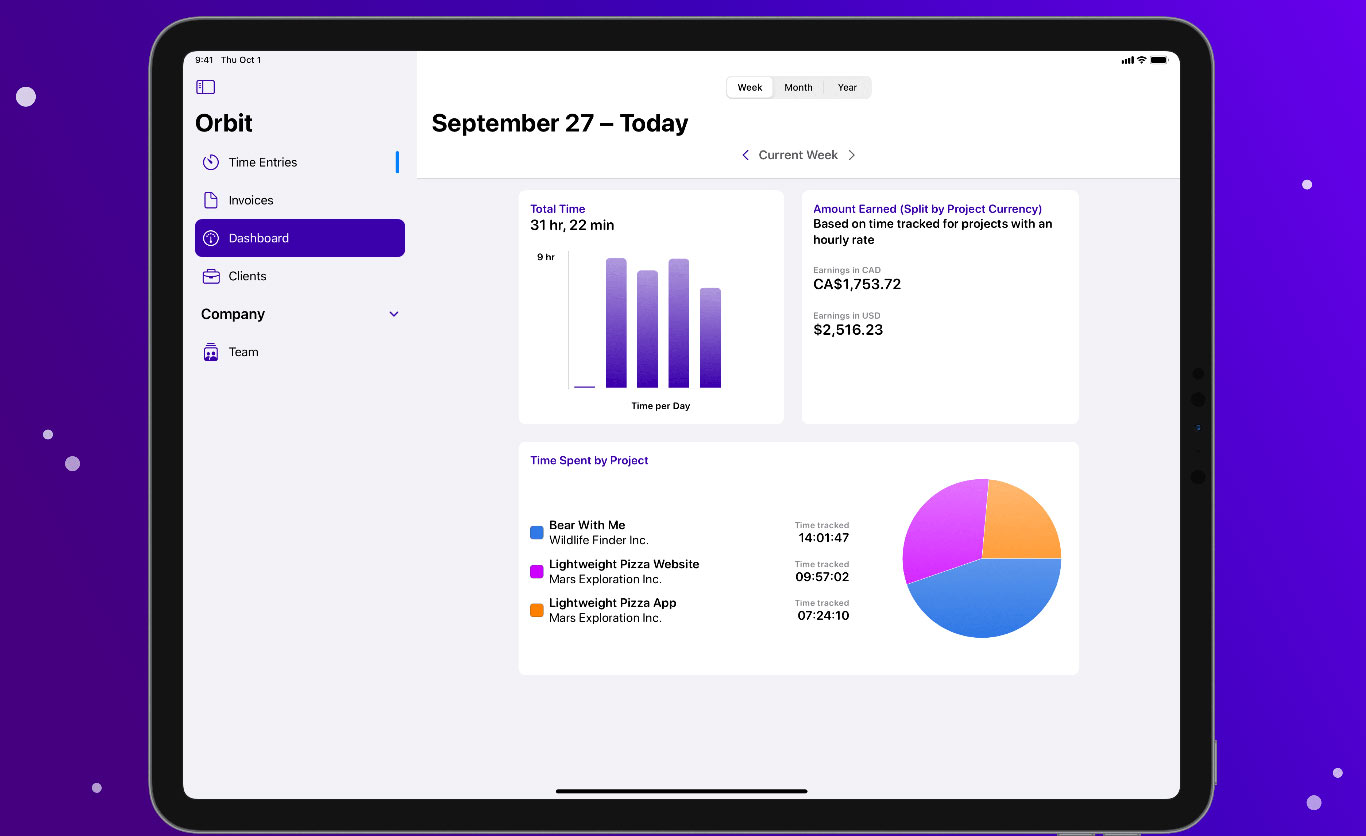Click the Team people icon
The image size is (1366, 836).
click(210, 352)
